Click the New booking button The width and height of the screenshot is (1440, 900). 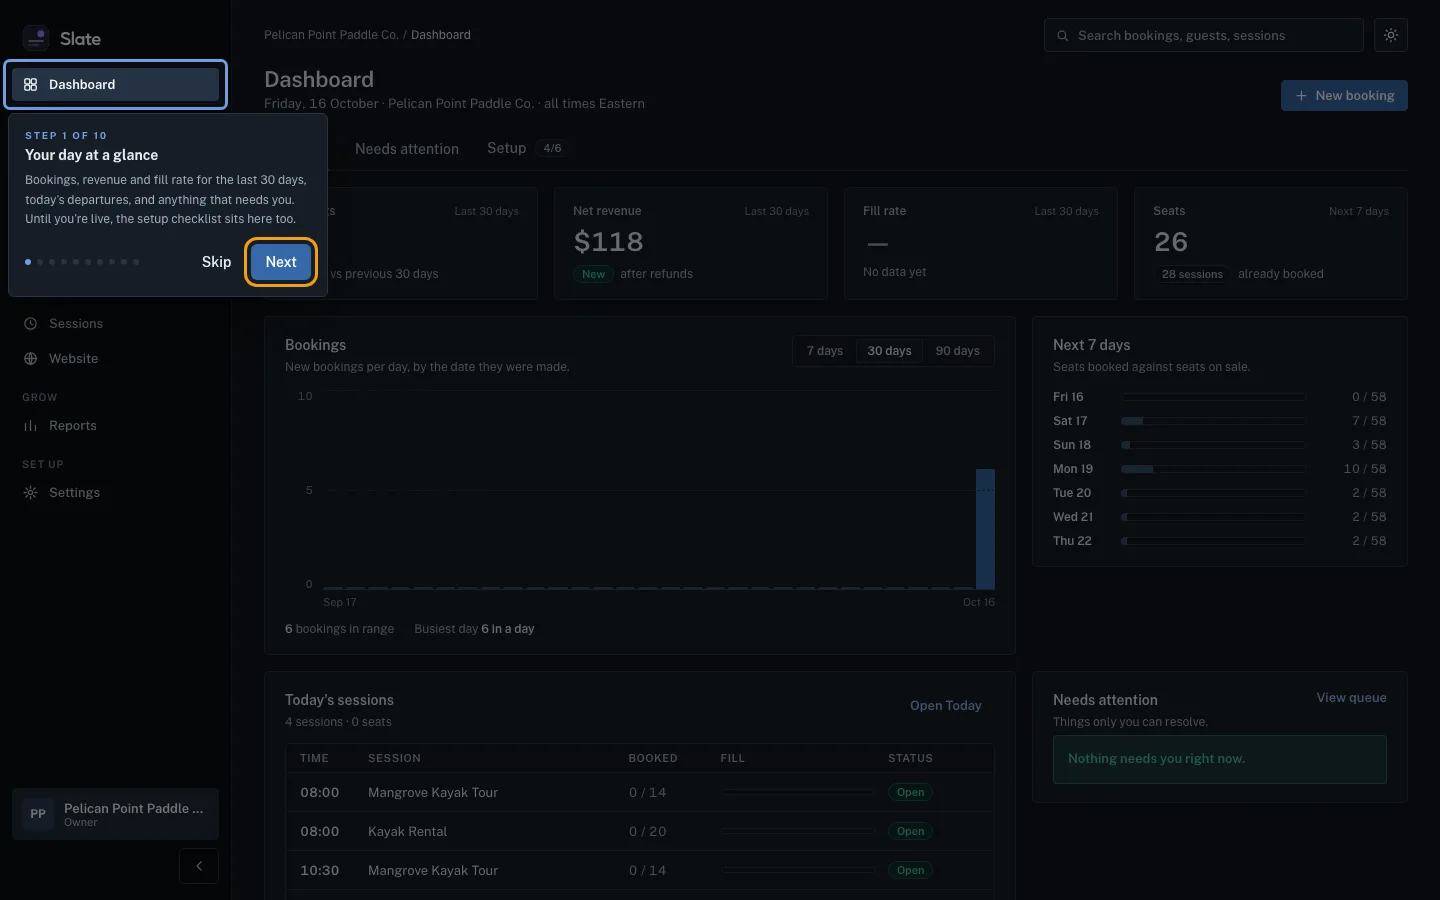pyautogui.click(x=1344, y=96)
